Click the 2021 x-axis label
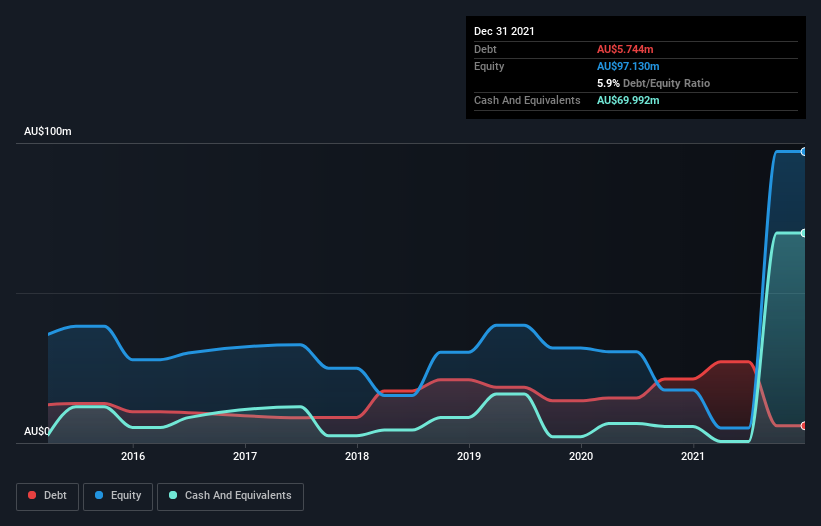Image resolution: width=821 pixels, height=526 pixels. pos(693,456)
